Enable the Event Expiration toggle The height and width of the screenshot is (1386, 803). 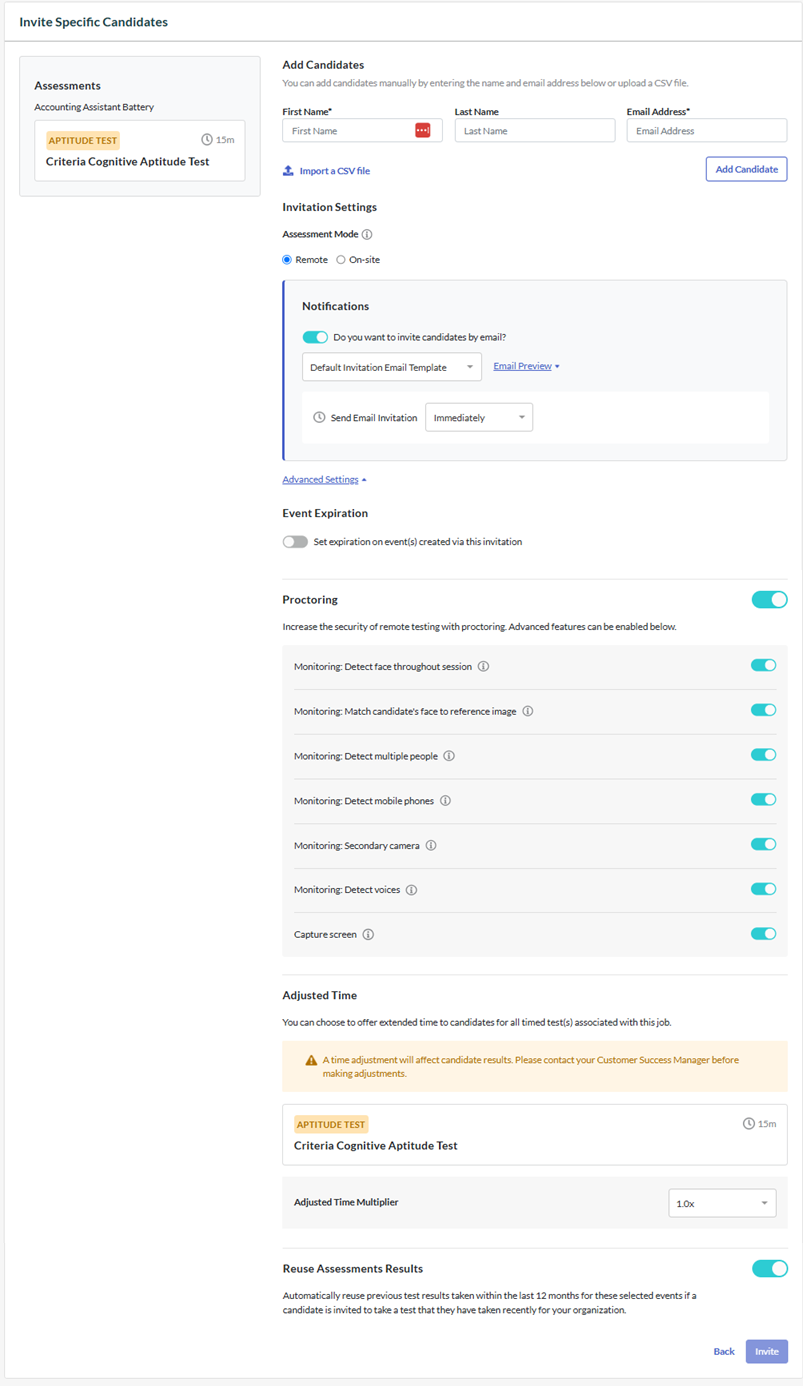point(295,542)
